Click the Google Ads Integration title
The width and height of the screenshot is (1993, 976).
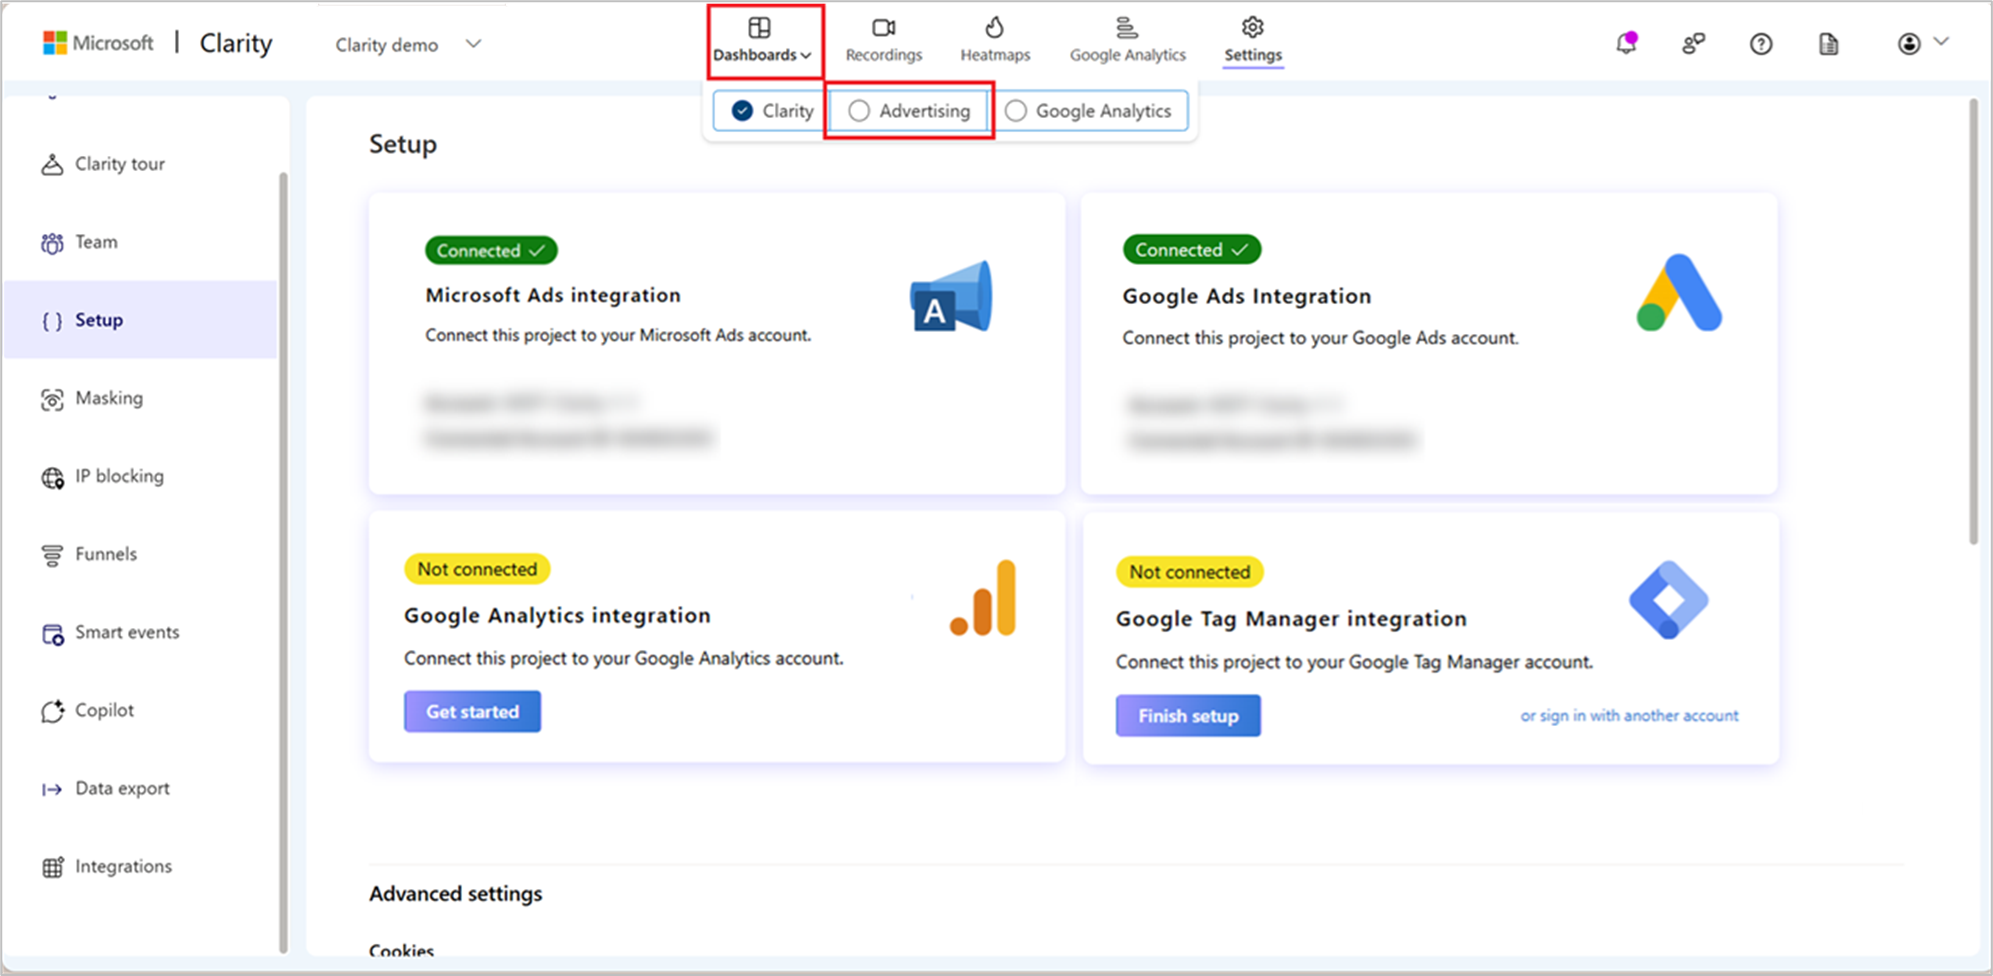pyautogui.click(x=1246, y=296)
